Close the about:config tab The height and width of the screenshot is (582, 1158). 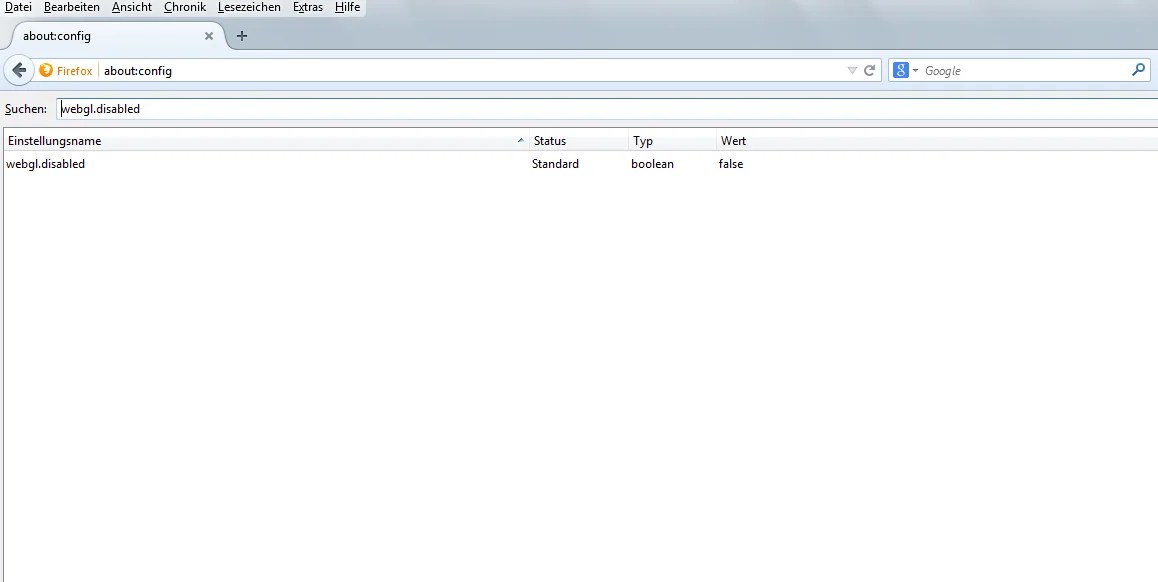pos(209,35)
